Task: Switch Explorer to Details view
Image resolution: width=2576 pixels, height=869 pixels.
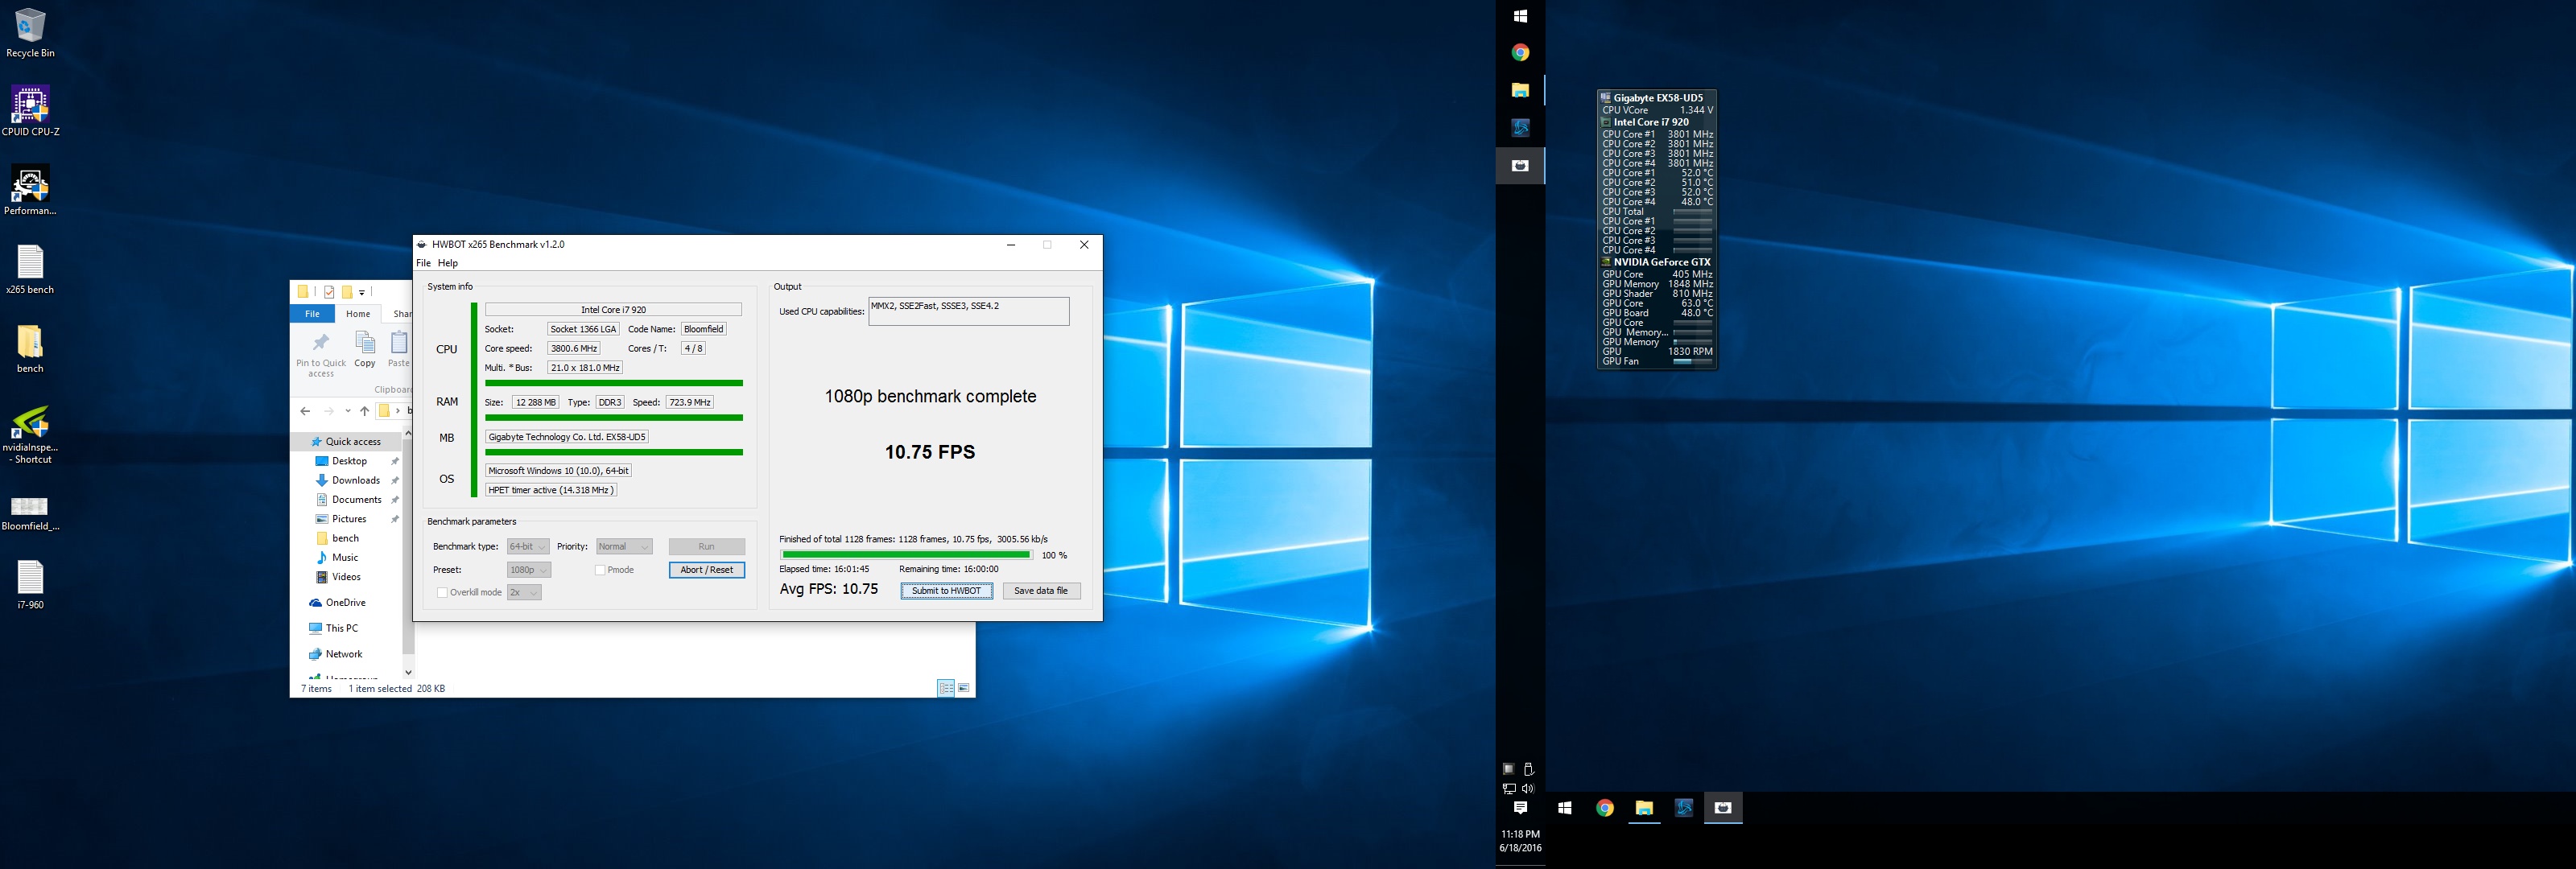Action: pos(945,688)
